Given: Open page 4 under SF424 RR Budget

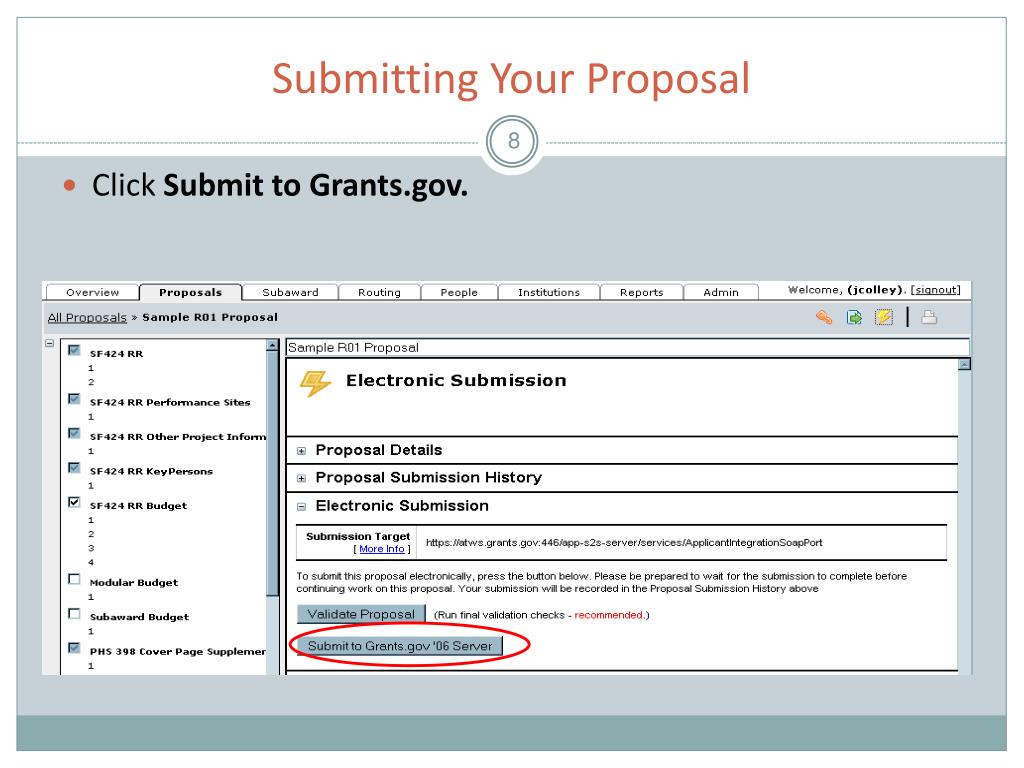Looking at the screenshot, I should coord(91,562).
